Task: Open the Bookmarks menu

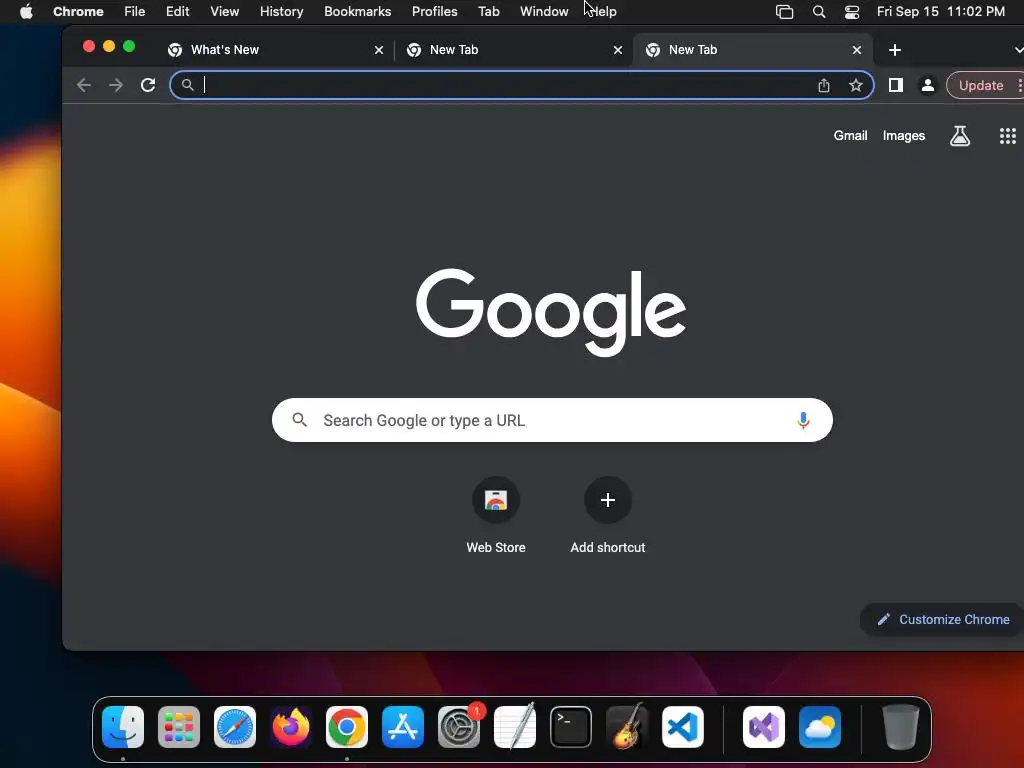Action: click(x=357, y=11)
